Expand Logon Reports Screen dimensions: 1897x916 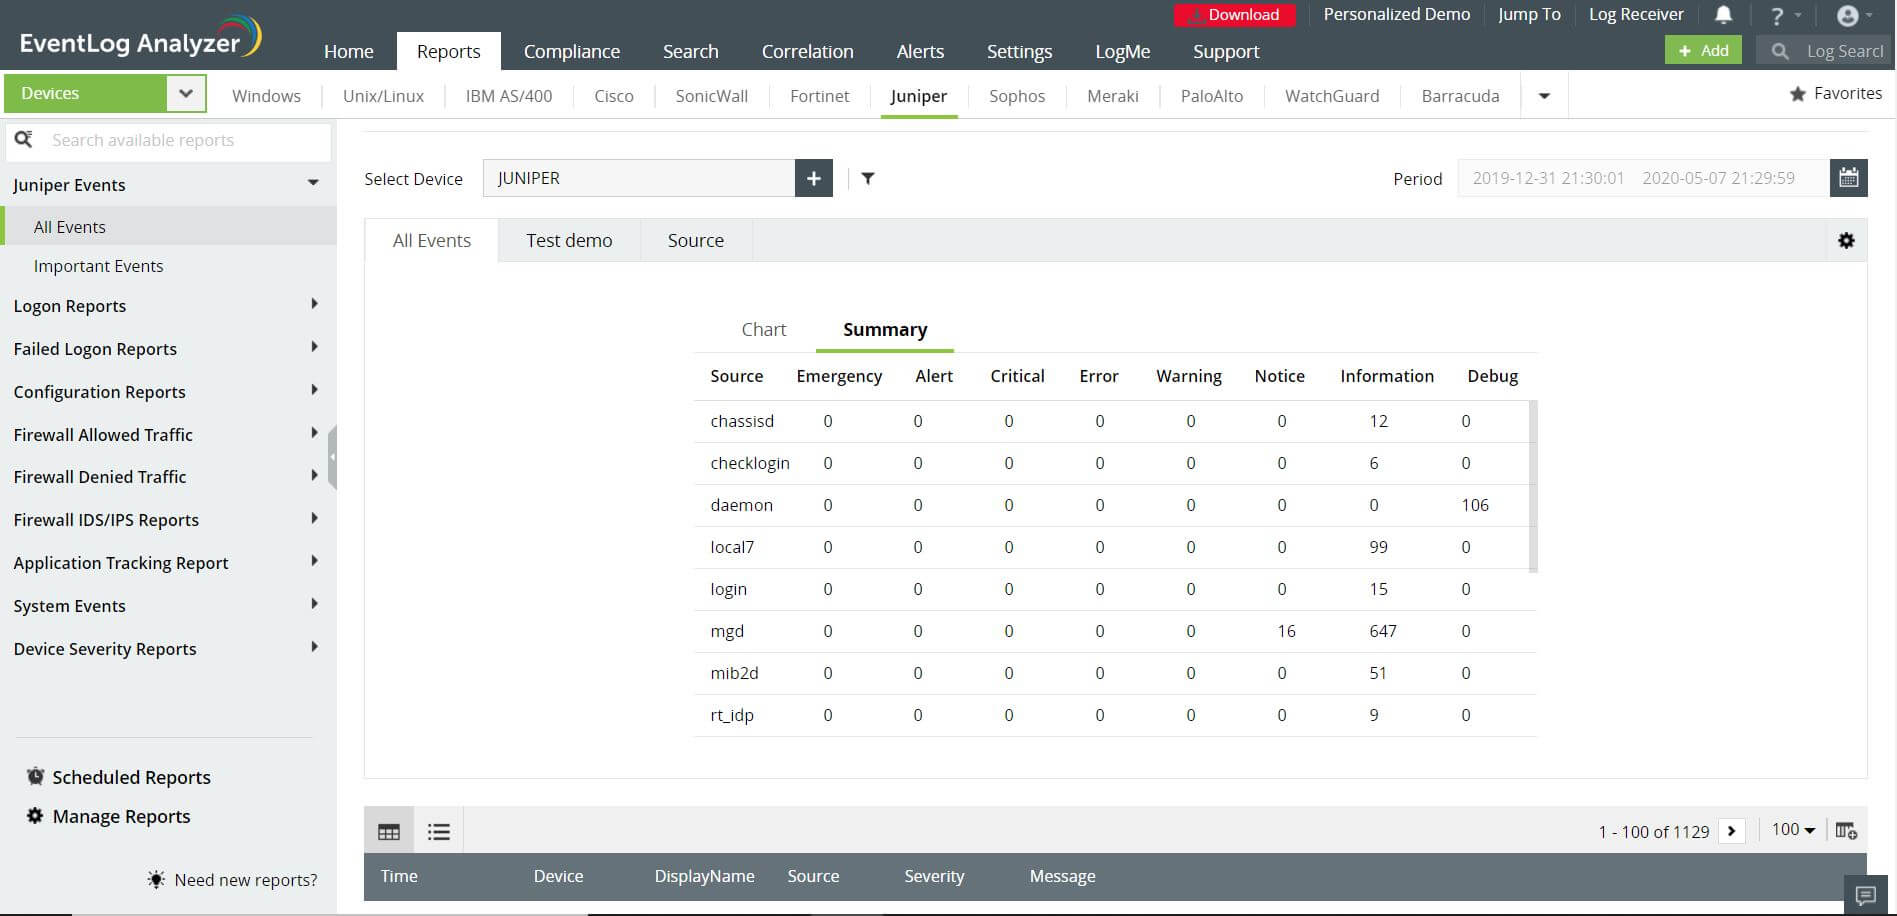click(314, 304)
